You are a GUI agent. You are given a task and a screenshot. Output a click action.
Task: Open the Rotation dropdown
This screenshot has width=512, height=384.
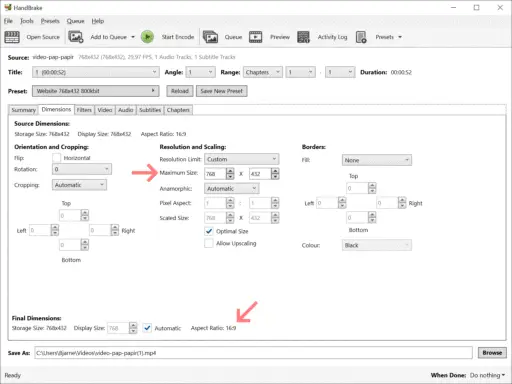82,169
